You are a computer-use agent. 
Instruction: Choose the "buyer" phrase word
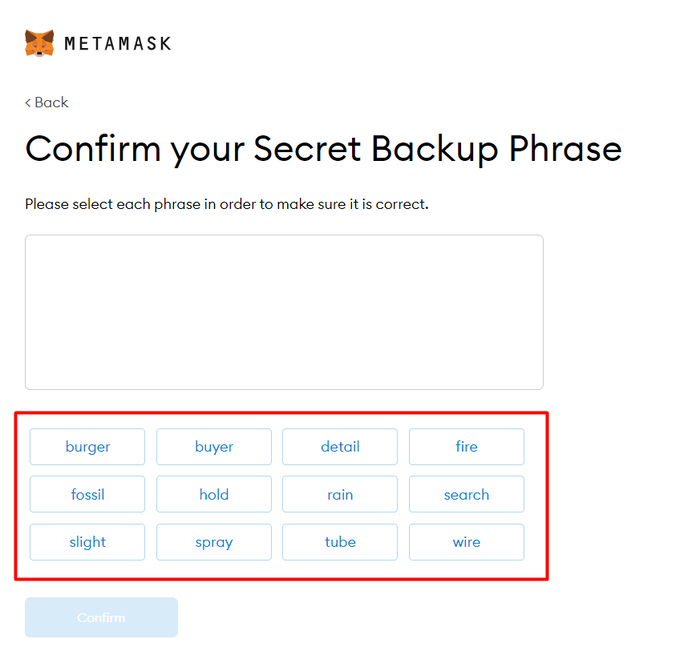click(214, 447)
